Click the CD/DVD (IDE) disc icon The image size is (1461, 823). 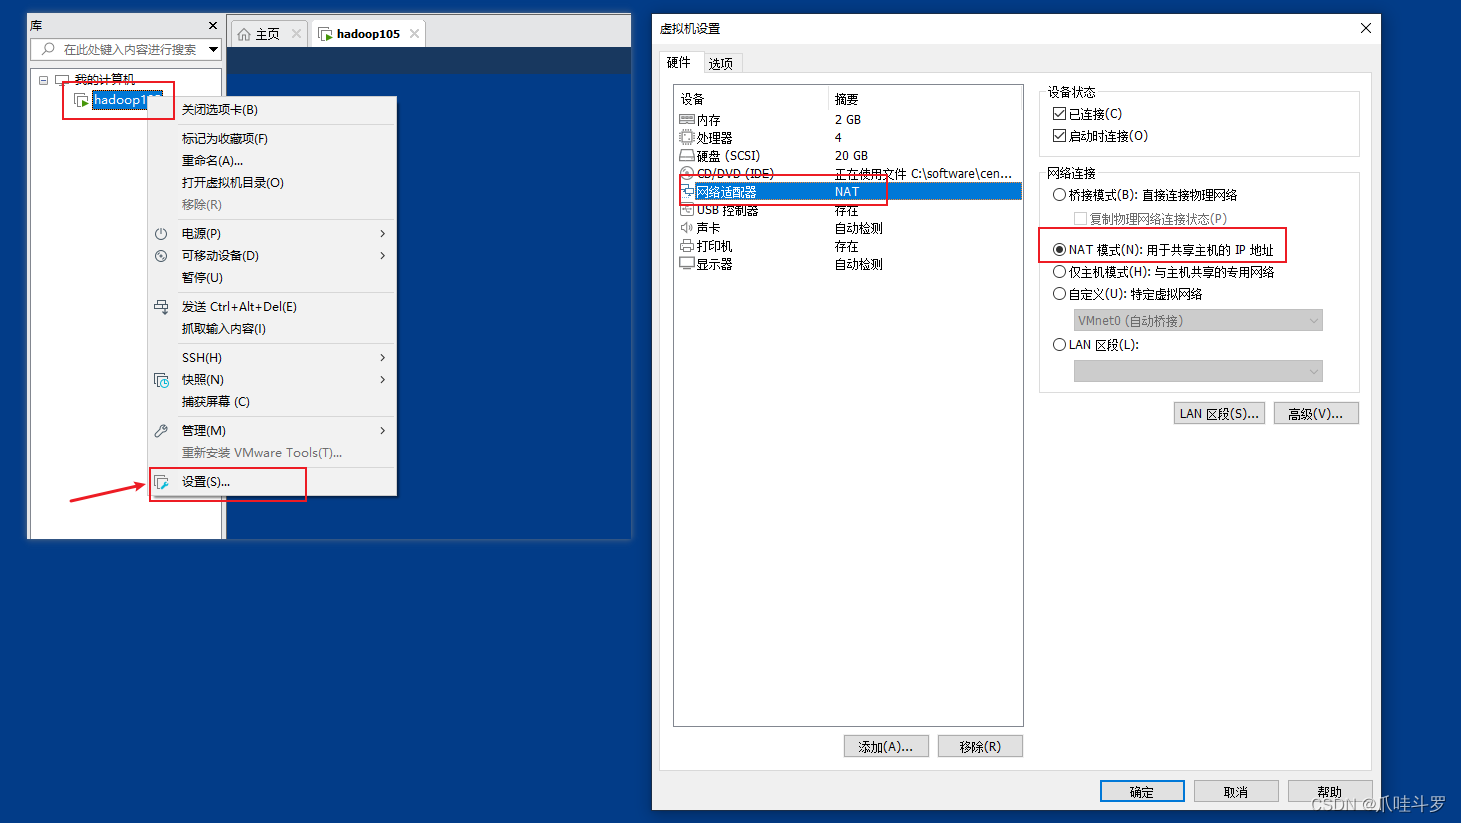click(687, 173)
